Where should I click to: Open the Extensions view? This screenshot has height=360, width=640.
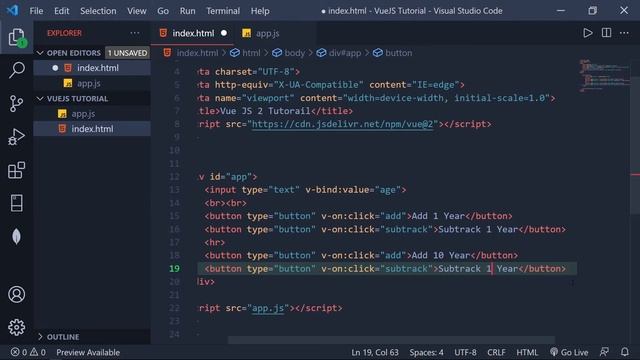[16, 170]
